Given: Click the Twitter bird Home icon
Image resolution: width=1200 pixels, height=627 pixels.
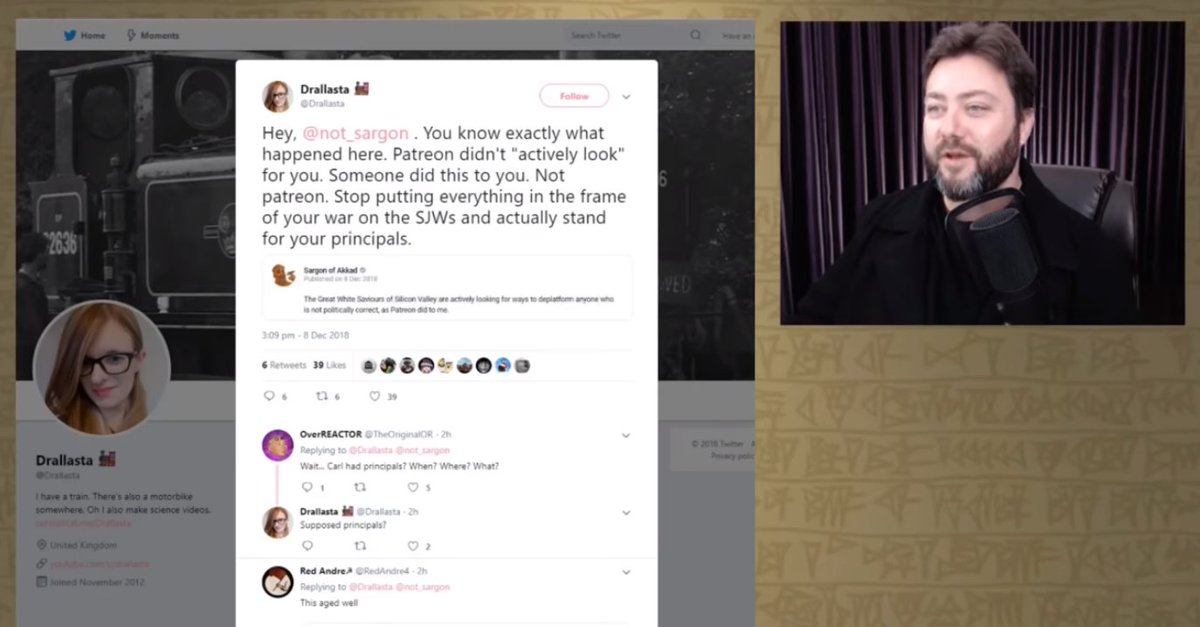Looking at the screenshot, I should coord(71,35).
